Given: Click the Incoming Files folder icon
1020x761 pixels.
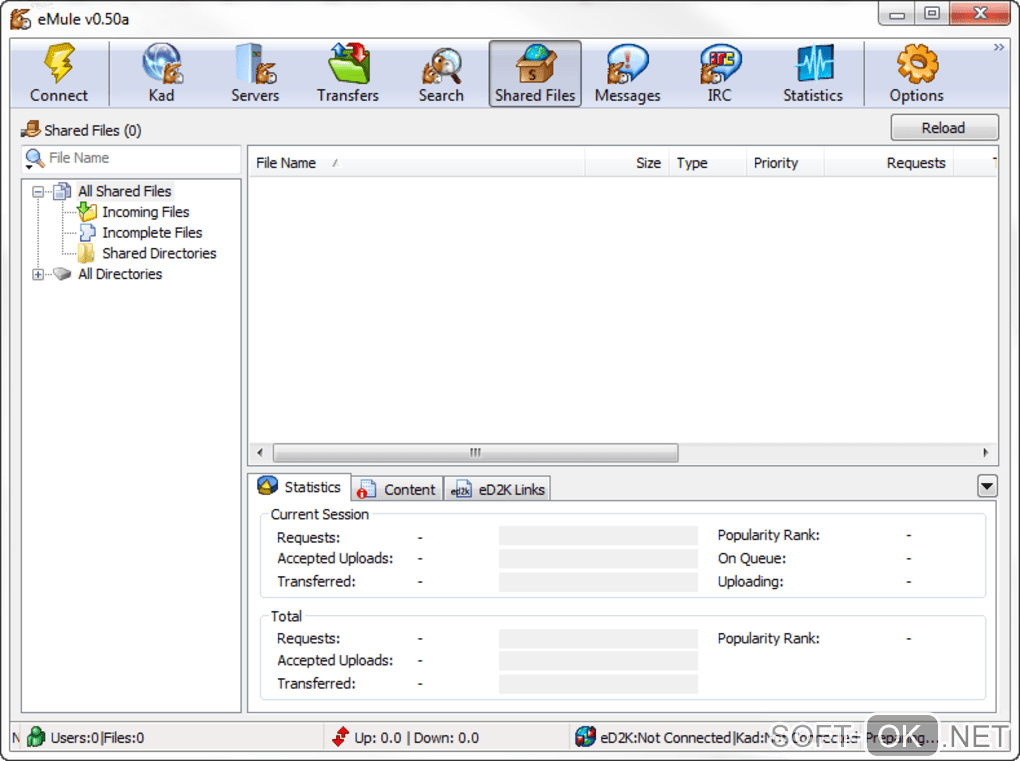Looking at the screenshot, I should pos(87,211).
